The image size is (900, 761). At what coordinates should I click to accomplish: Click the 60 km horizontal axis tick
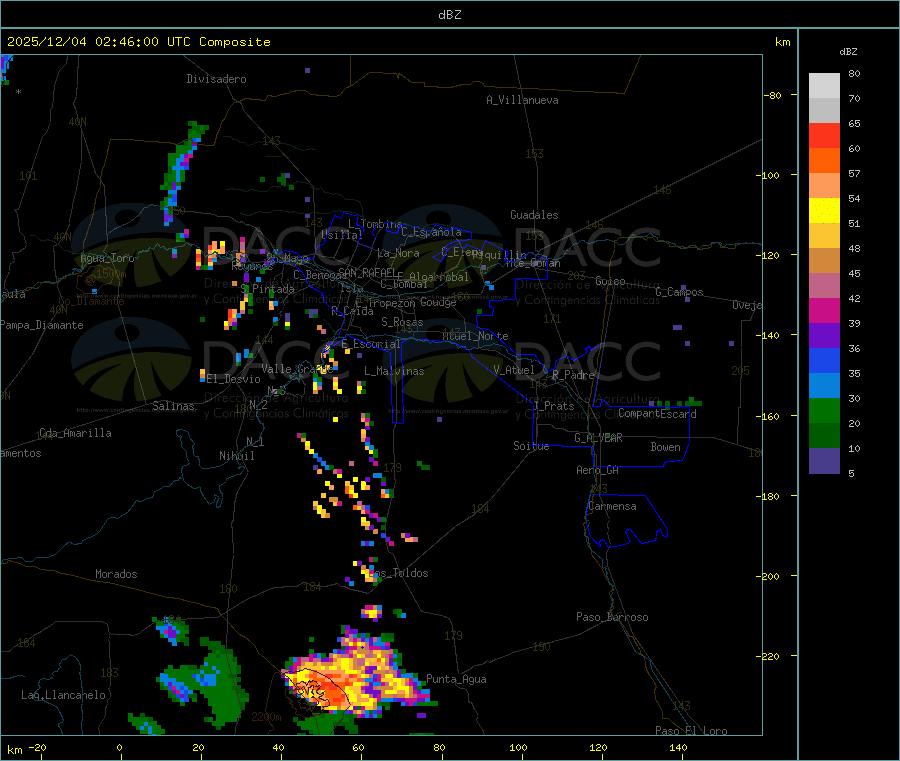click(358, 747)
